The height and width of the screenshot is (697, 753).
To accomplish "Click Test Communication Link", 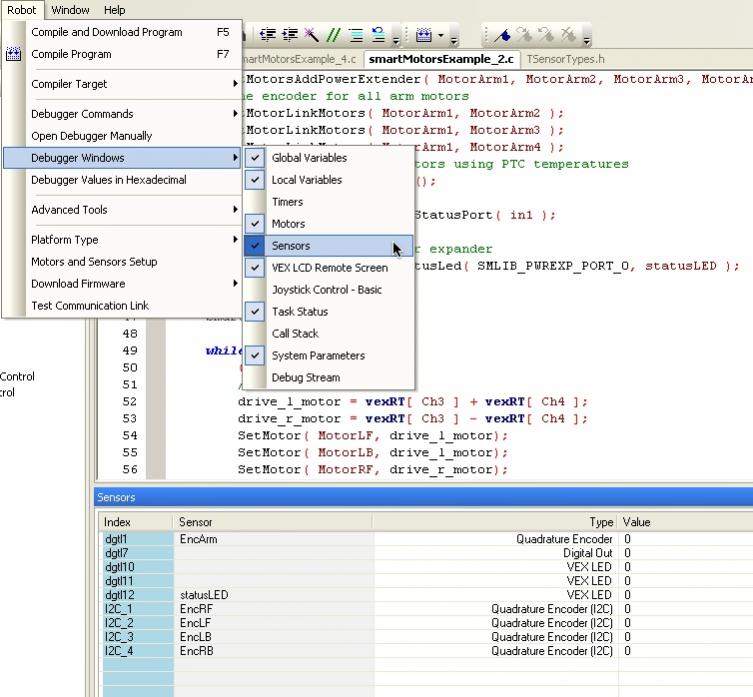I will coord(90,306).
